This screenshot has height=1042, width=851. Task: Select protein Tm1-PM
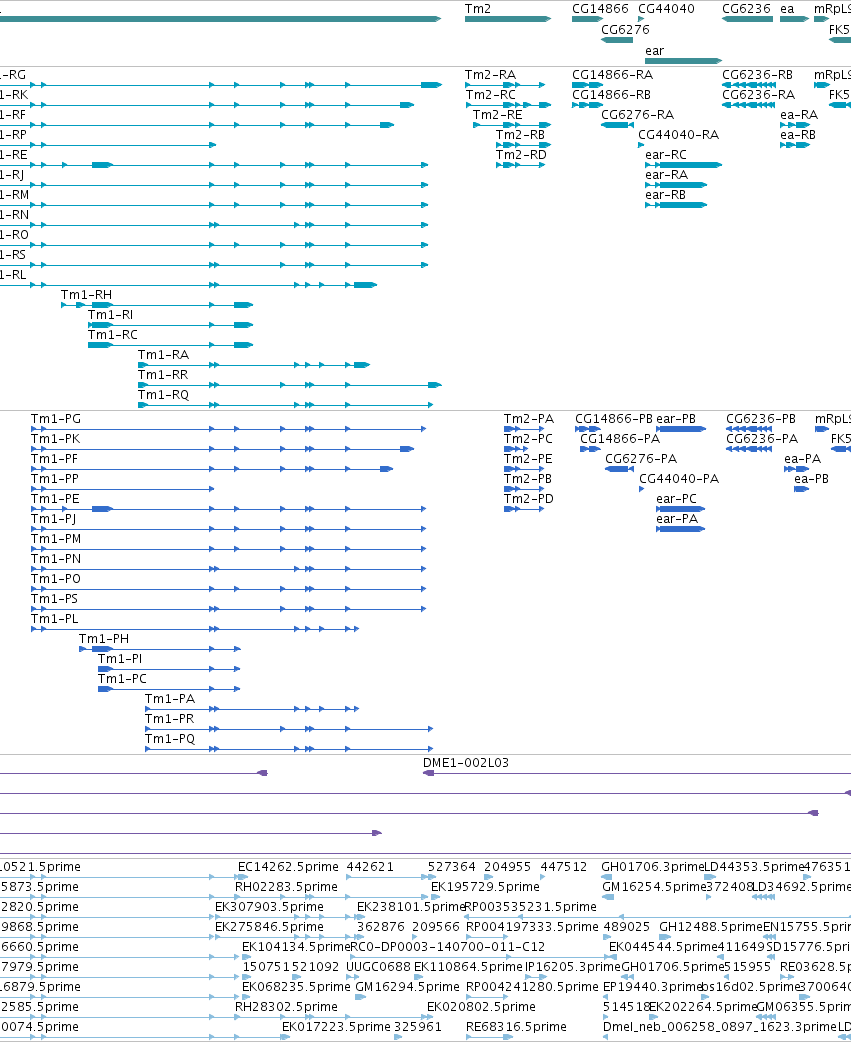click(229, 549)
